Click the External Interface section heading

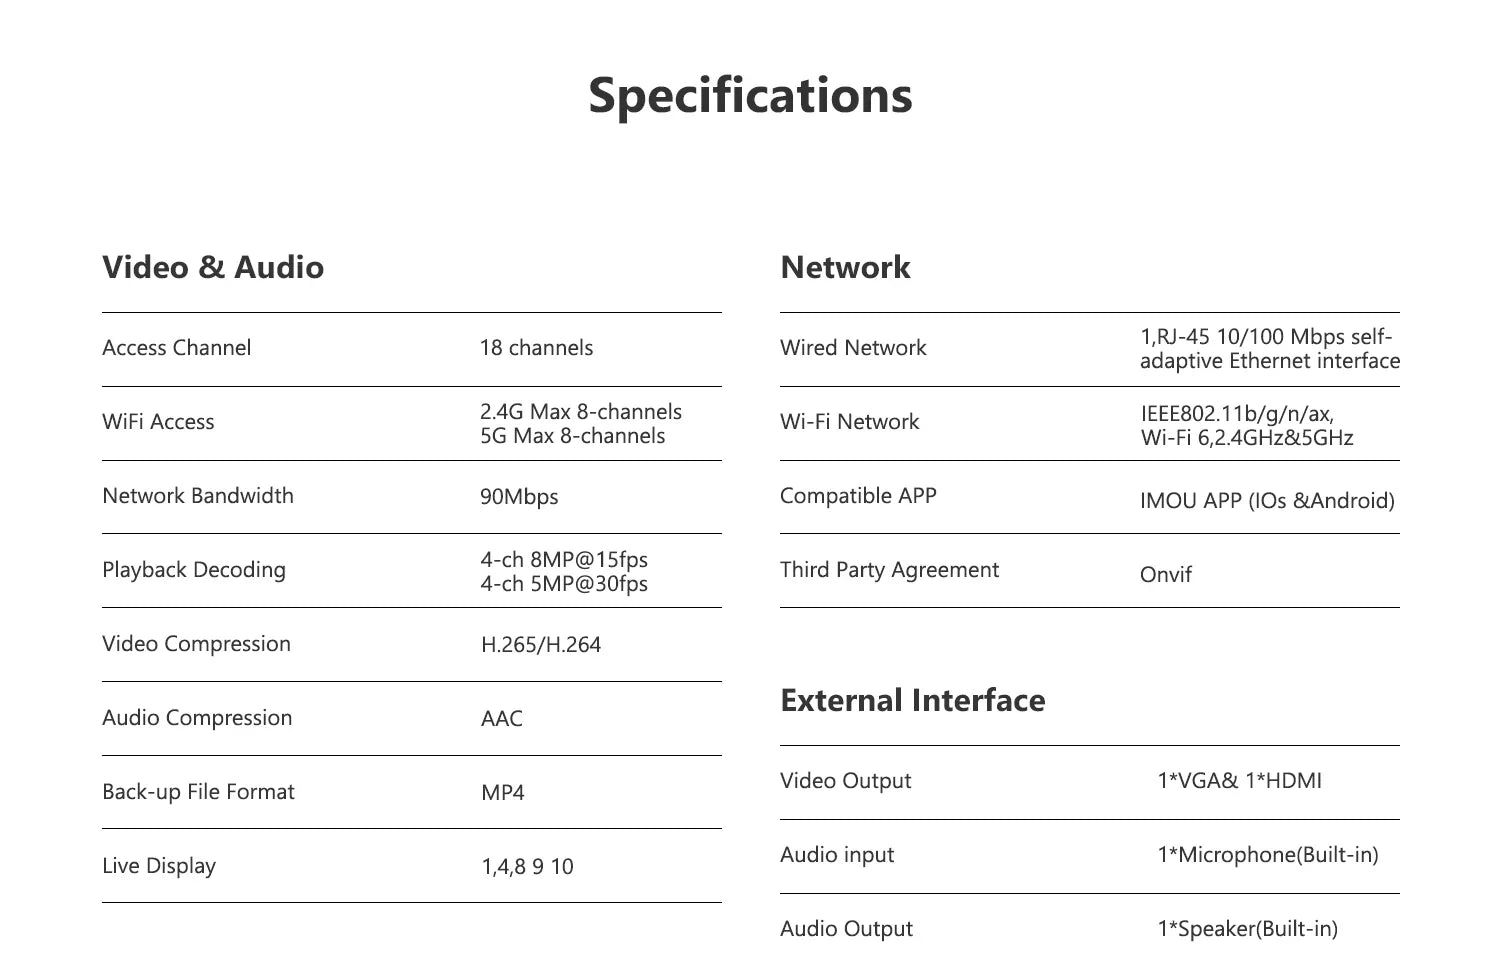point(912,700)
